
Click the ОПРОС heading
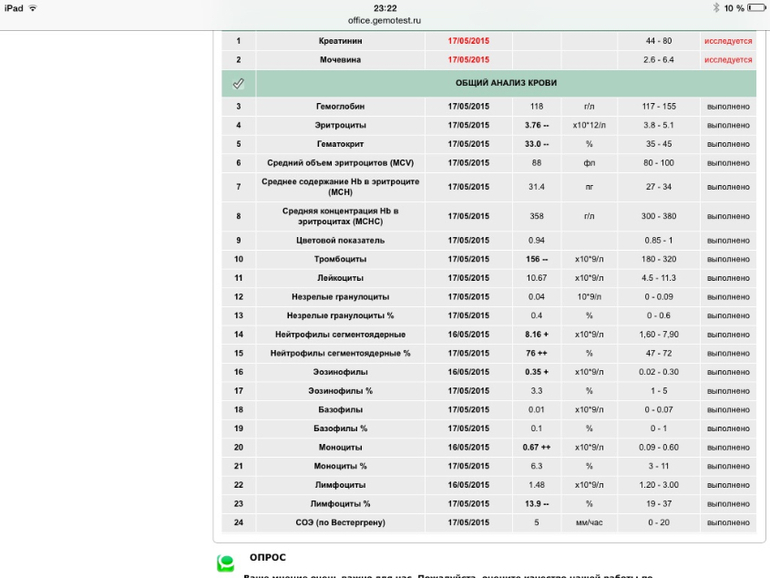tap(267, 558)
